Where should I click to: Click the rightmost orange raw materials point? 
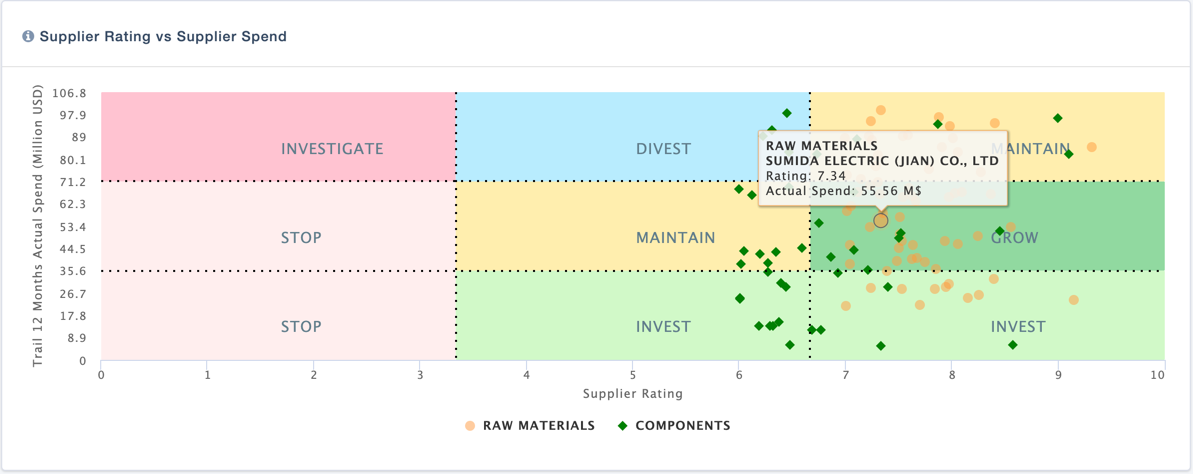1091,147
